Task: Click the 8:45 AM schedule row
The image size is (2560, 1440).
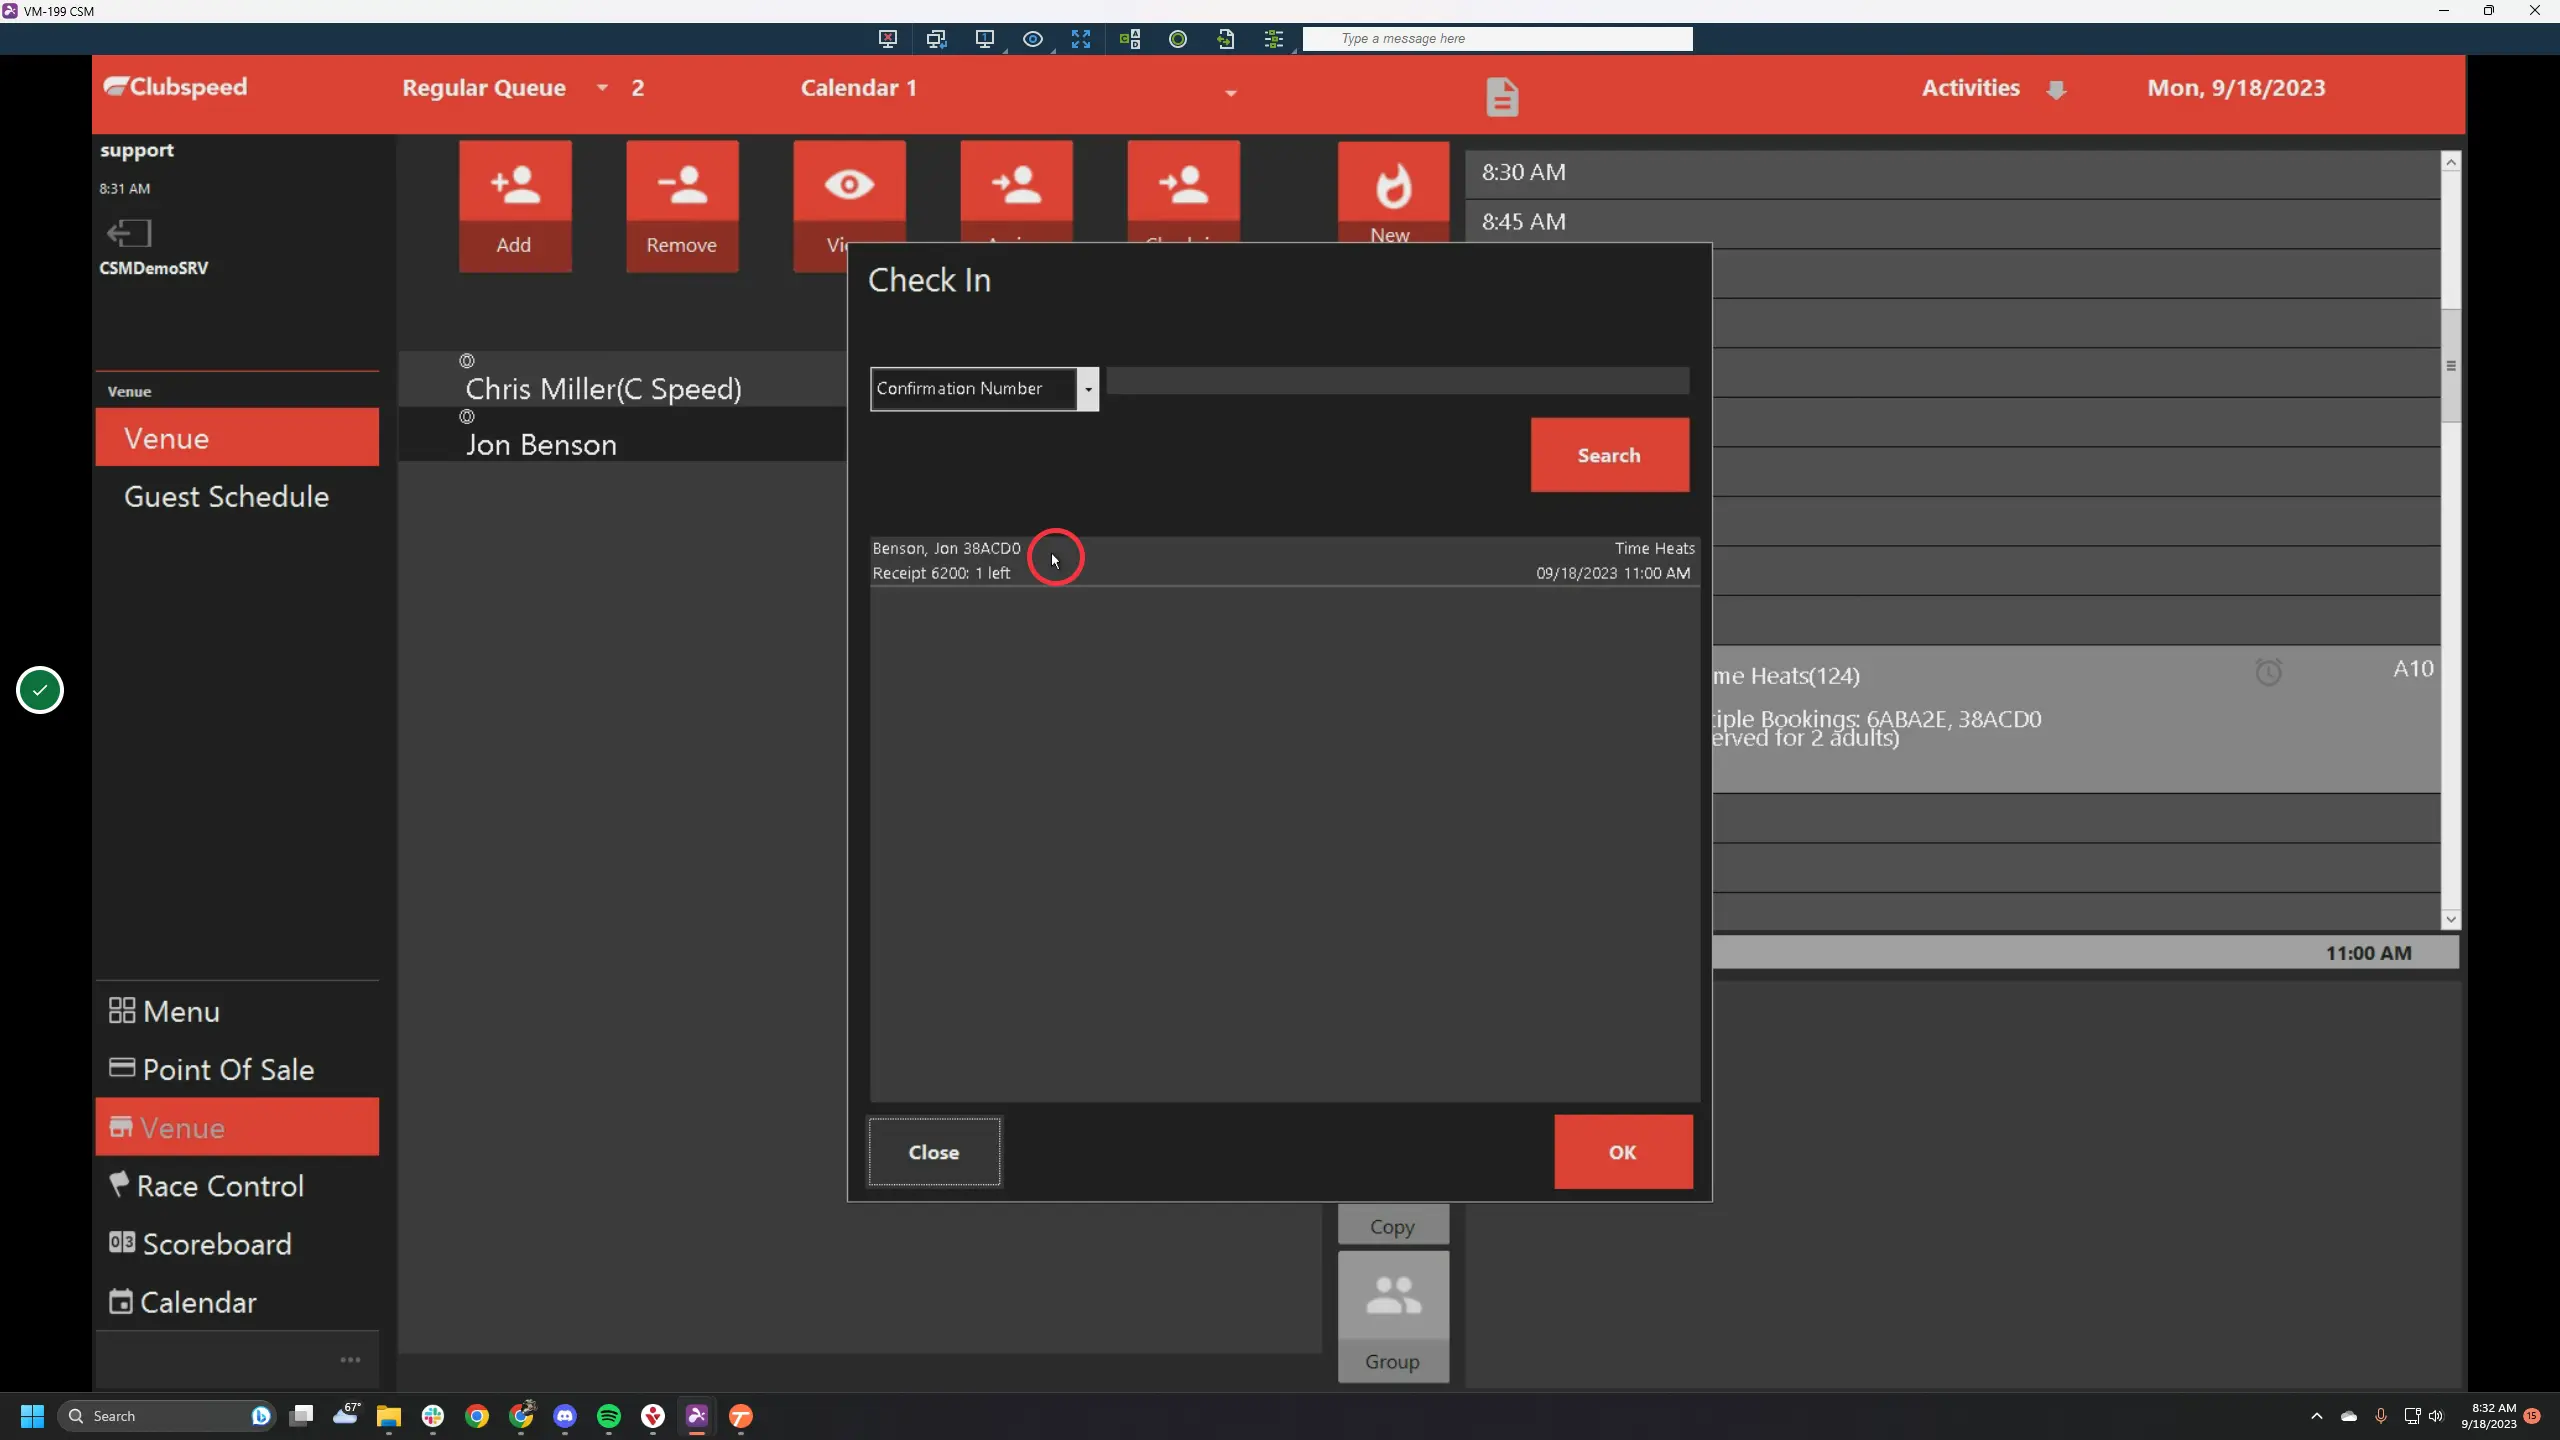Action: [1952, 223]
